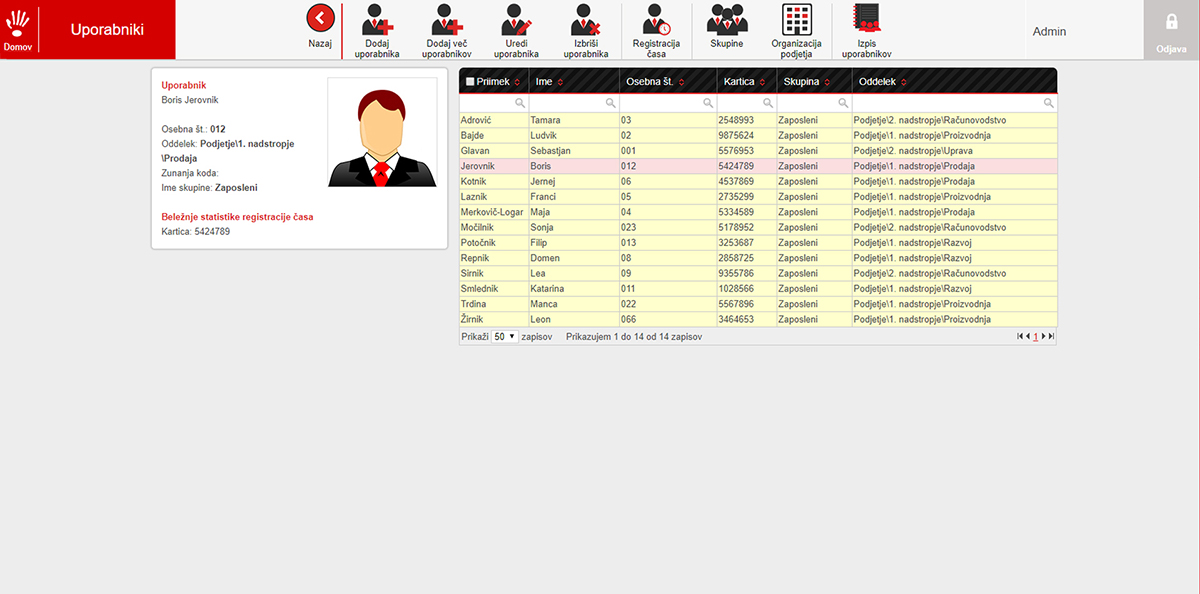Viewport: 1200px width, 594px height.
Task: Click Uredi uporabnika icon
Action: click(516, 20)
